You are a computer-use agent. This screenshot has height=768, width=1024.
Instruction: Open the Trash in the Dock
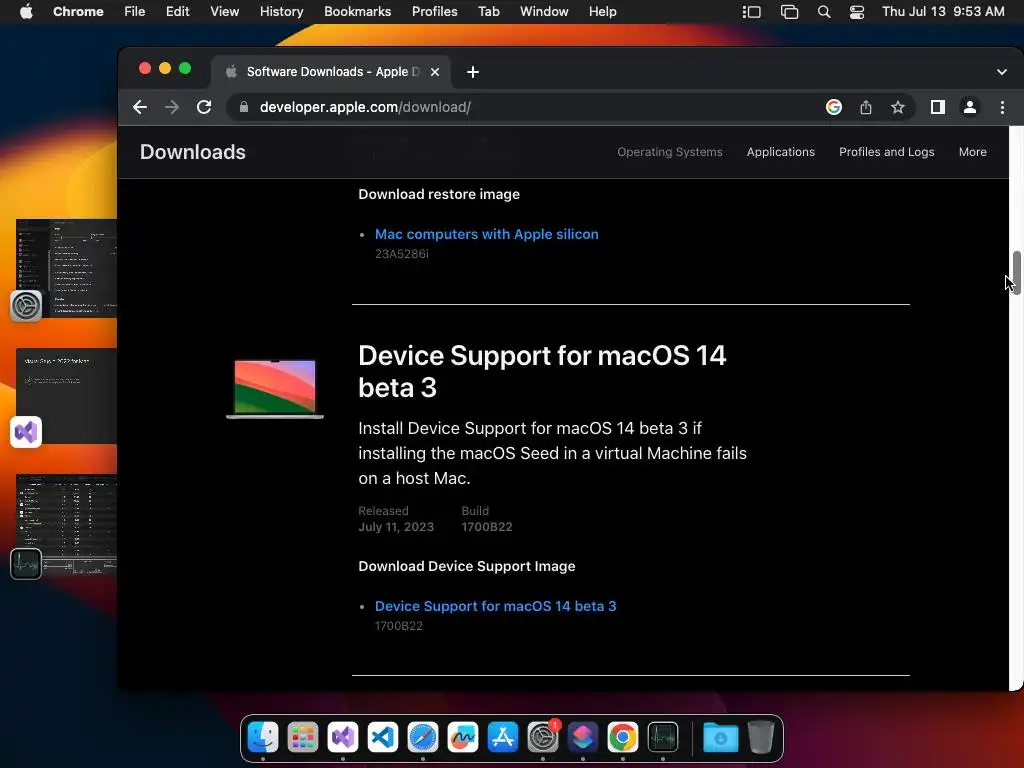[761, 737]
